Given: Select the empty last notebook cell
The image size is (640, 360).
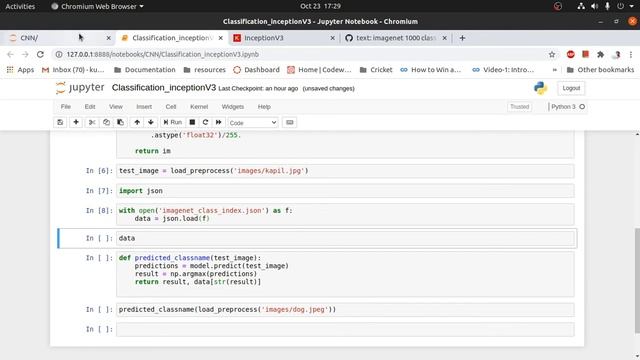Looking at the screenshot, I should coord(345,329).
